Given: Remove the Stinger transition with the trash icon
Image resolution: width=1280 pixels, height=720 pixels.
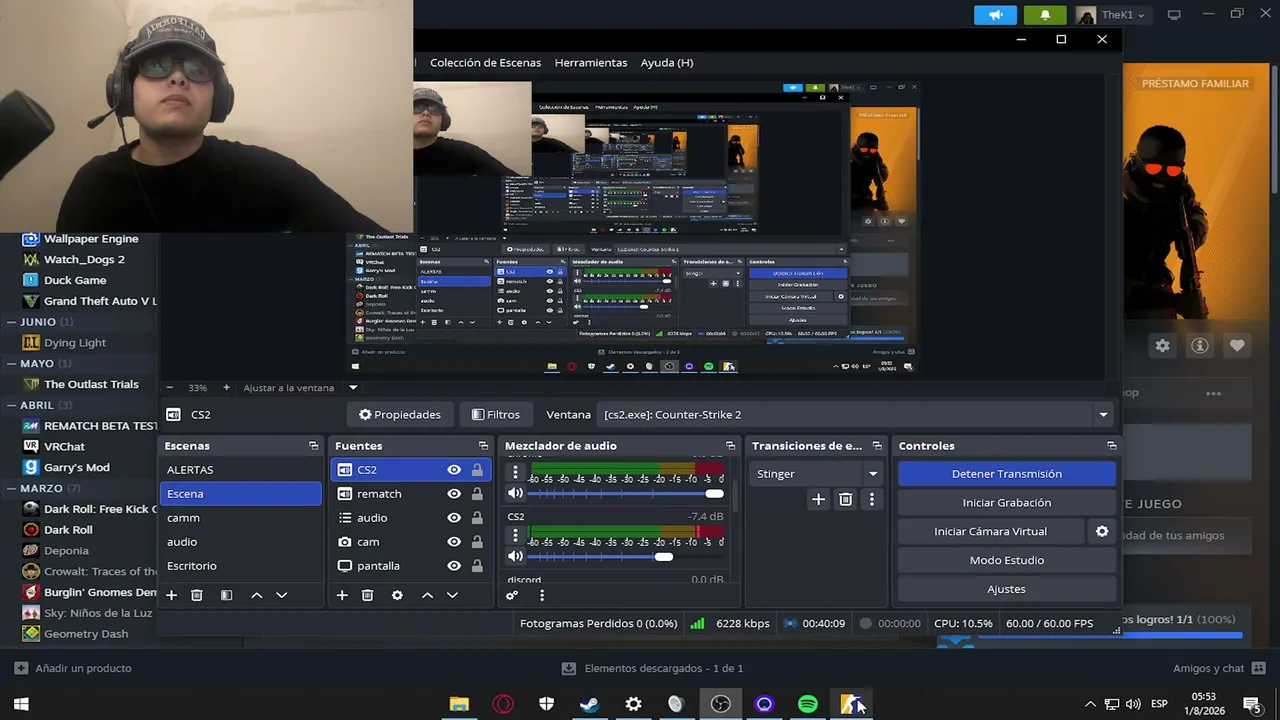Looking at the screenshot, I should pyautogui.click(x=846, y=499).
